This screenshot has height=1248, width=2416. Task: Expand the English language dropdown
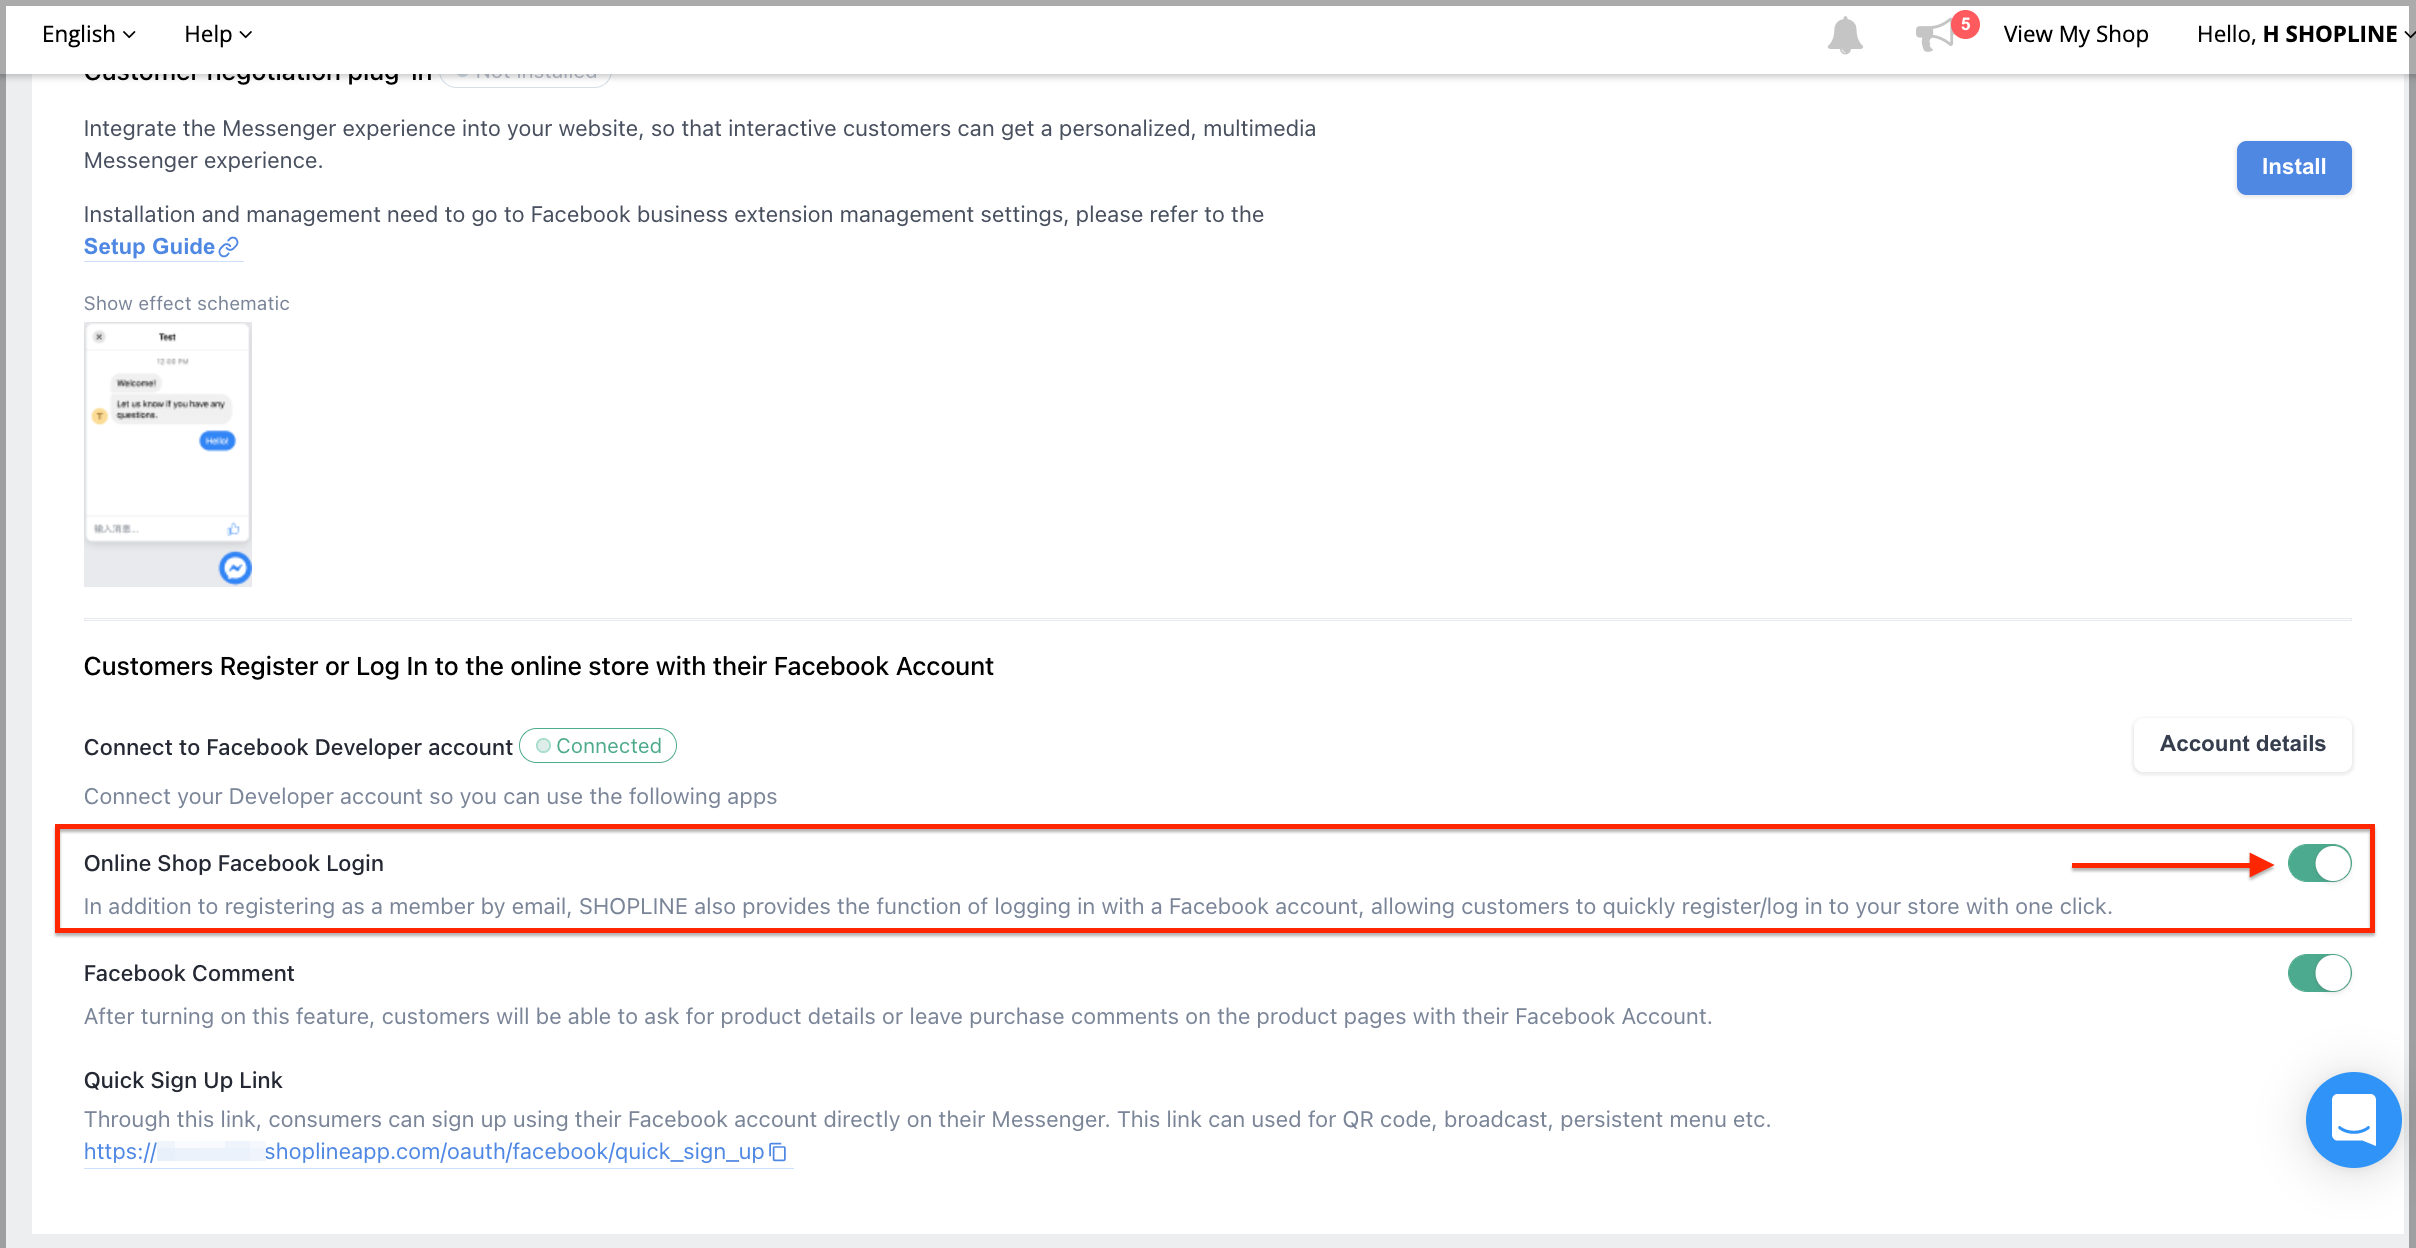point(88,34)
